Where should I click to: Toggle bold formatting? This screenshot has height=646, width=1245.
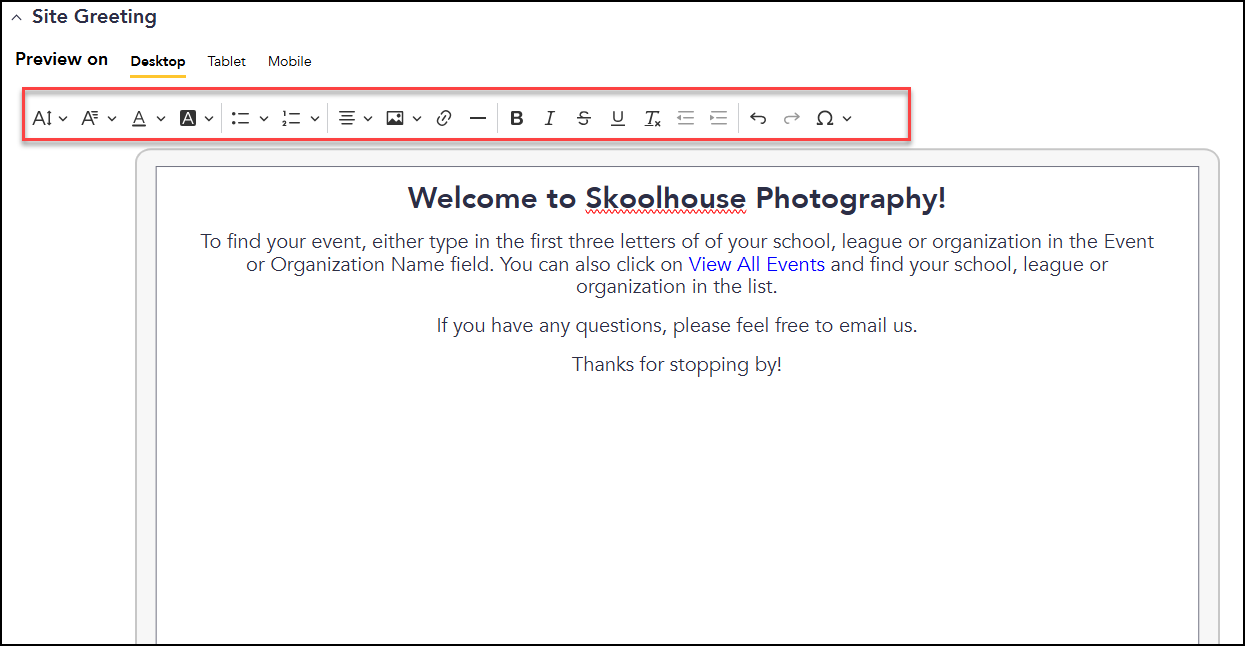point(516,118)
